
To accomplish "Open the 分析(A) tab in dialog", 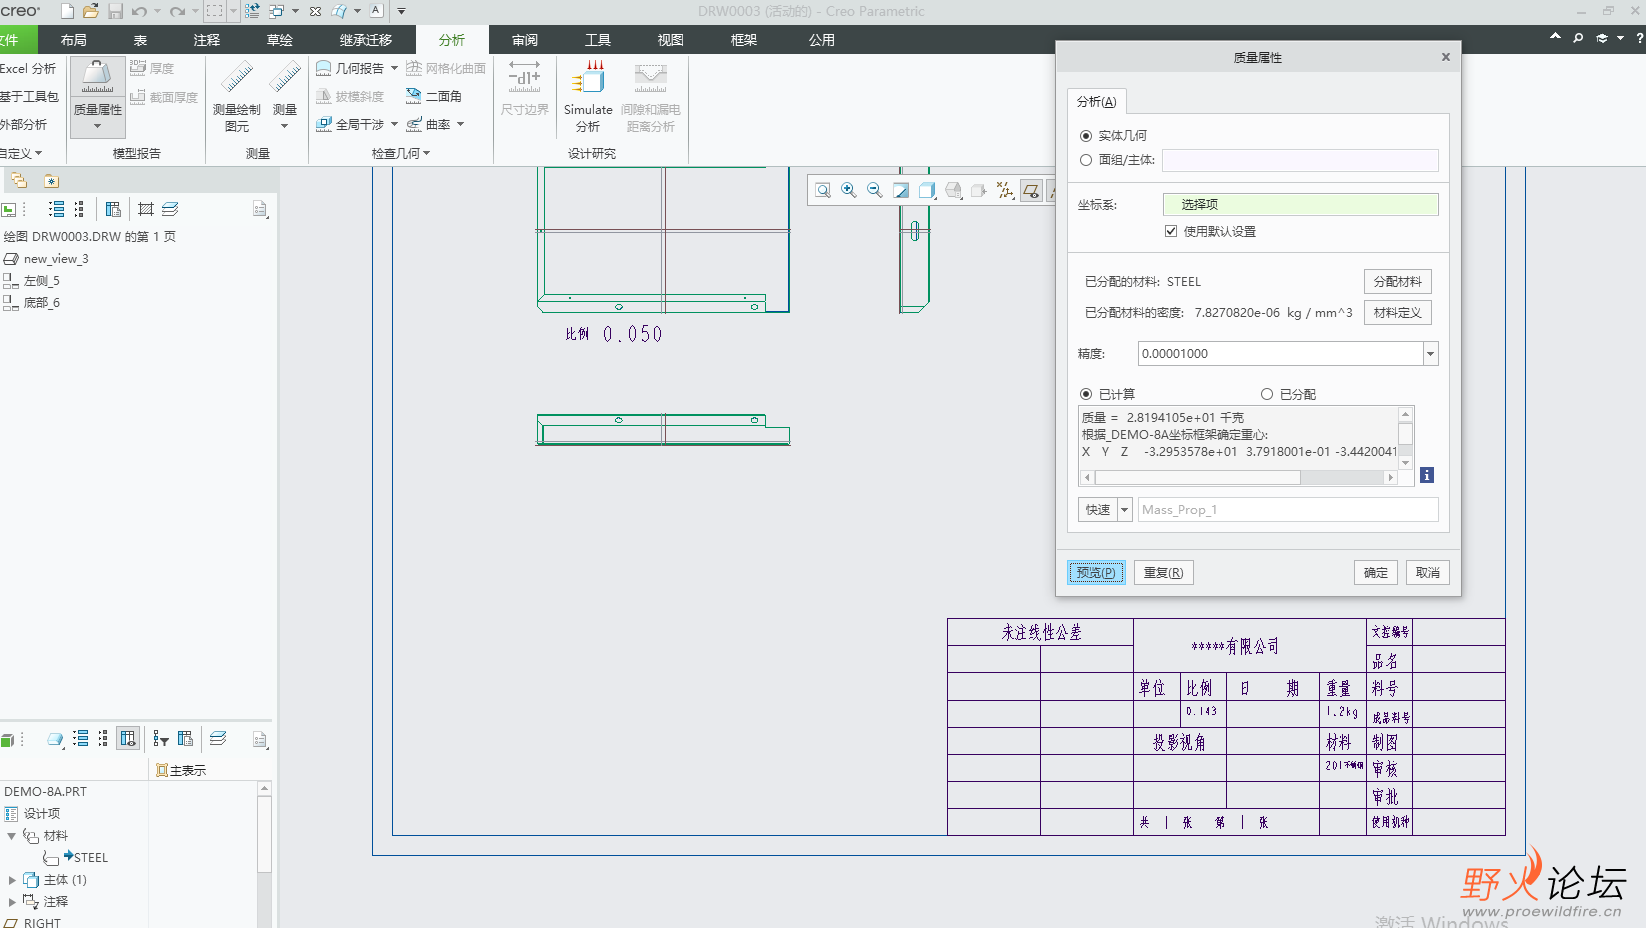I will tap(1097, 102).
